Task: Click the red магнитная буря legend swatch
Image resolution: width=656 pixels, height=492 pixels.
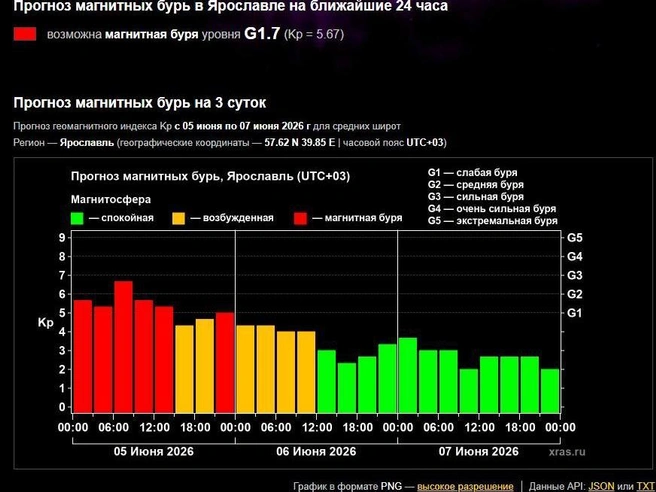Action: pos(300,218)
